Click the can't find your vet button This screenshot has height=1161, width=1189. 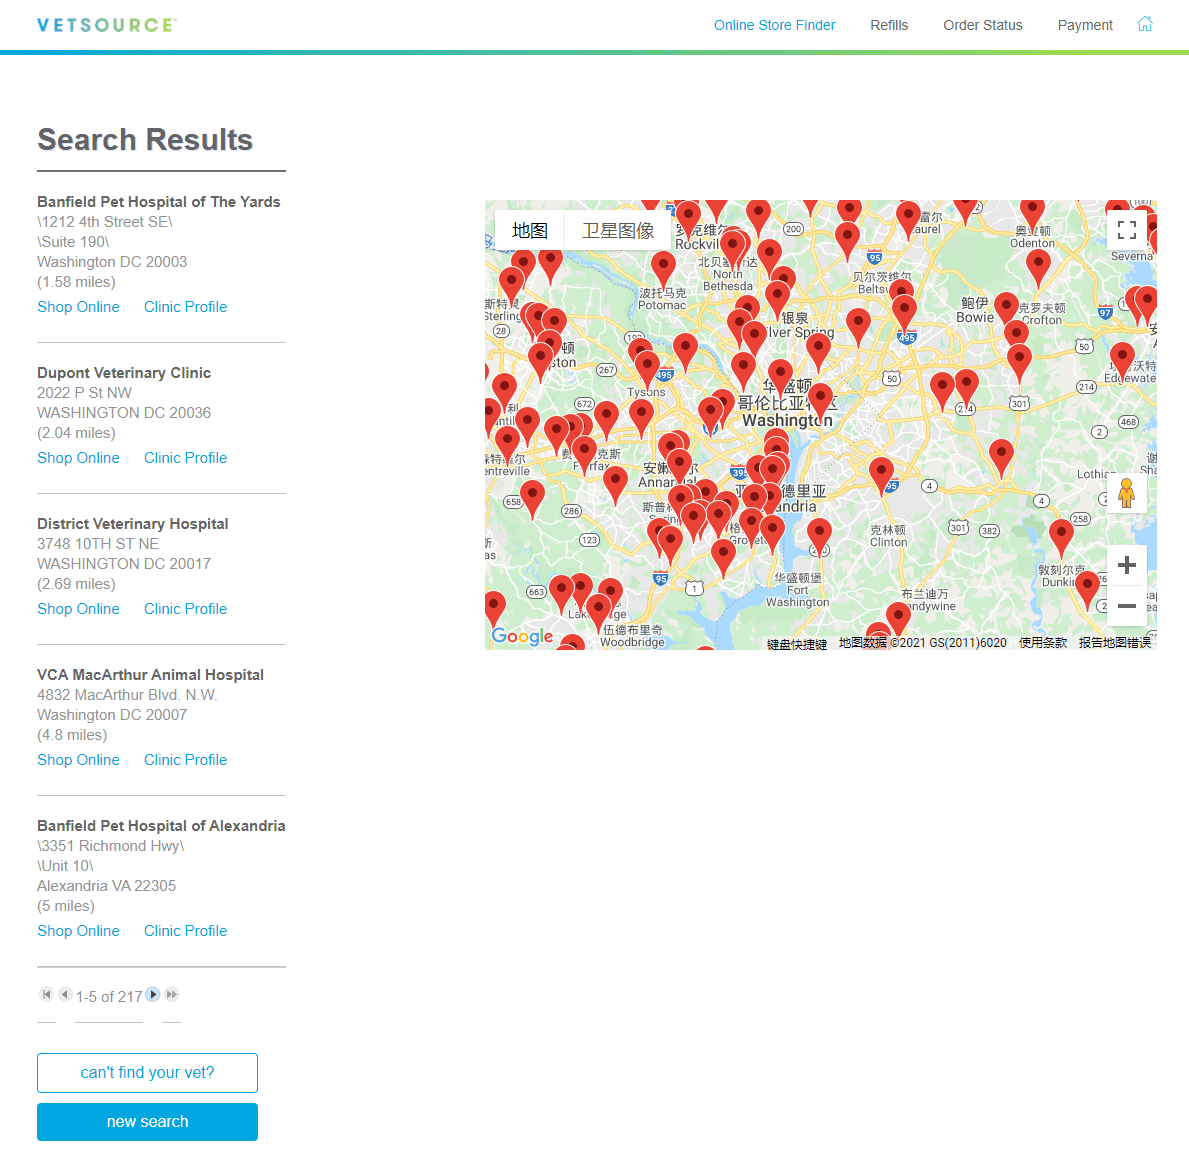point(147,1072)
